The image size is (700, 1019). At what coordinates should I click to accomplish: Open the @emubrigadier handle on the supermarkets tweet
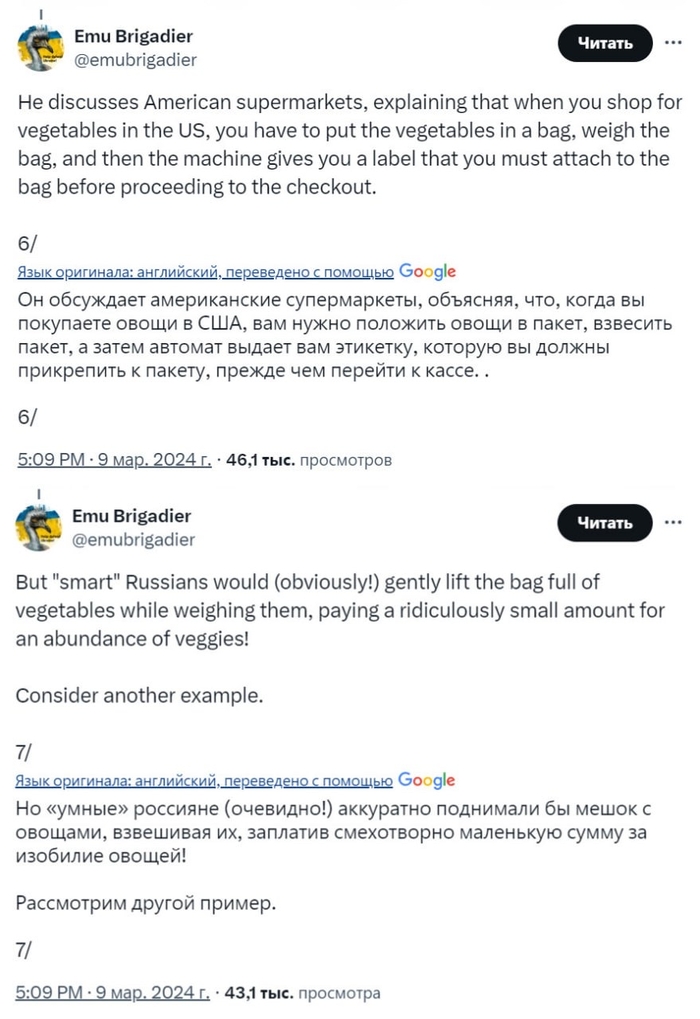134,60
